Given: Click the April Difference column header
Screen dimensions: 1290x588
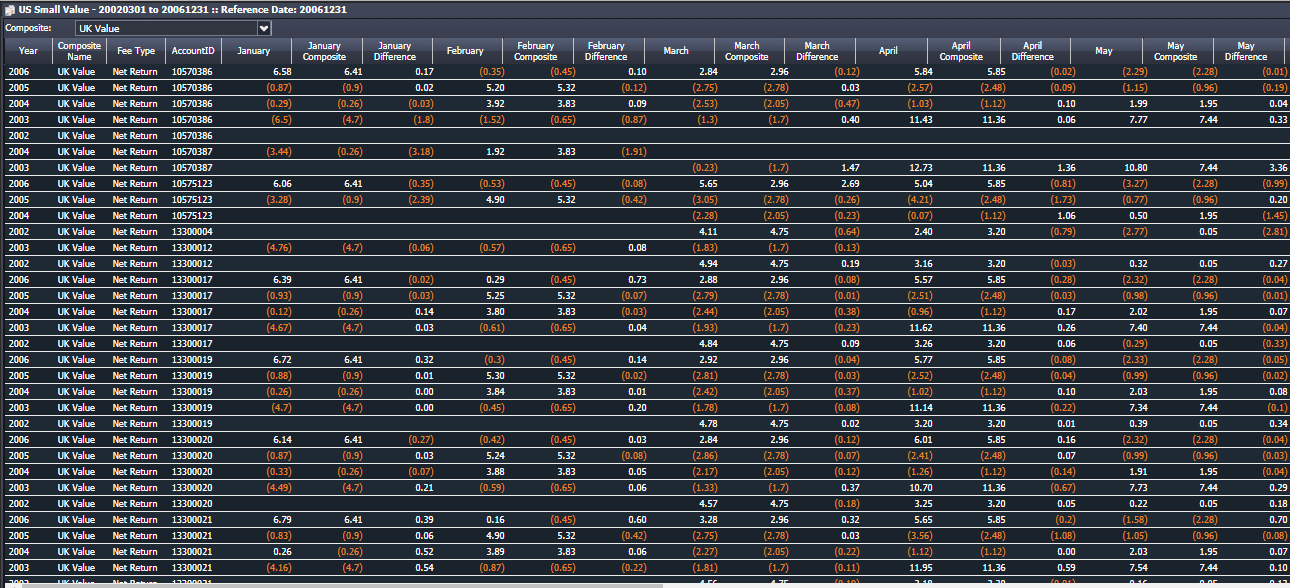Looking at the screenshot, I should (1033, 51).
